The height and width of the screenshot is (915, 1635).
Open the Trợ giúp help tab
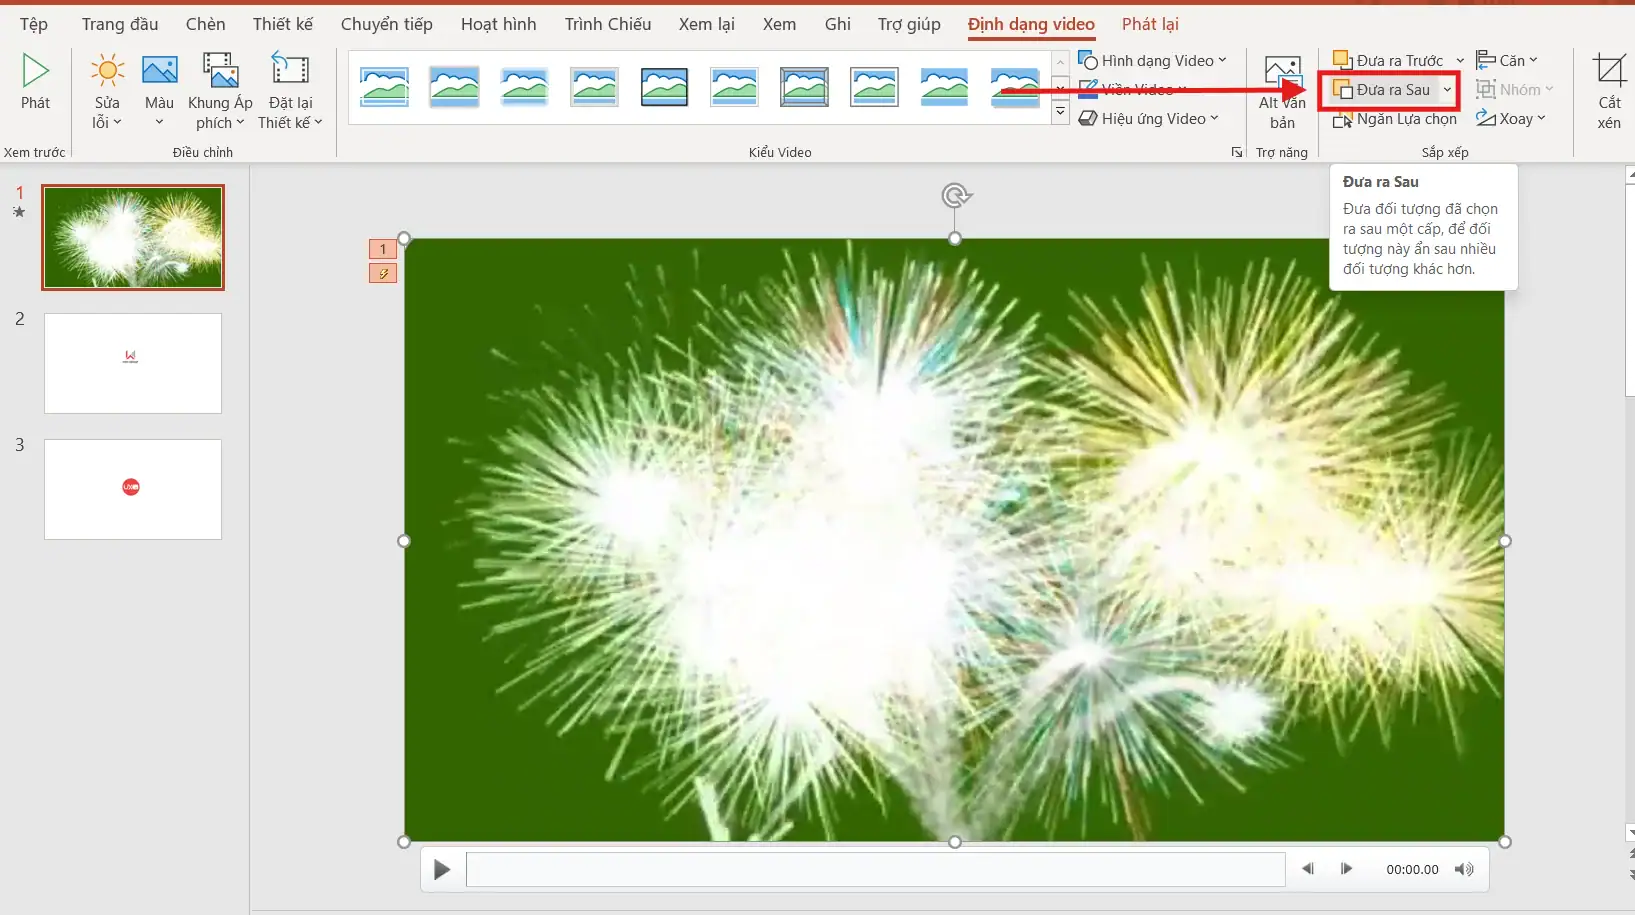click(x=910, y=24)
